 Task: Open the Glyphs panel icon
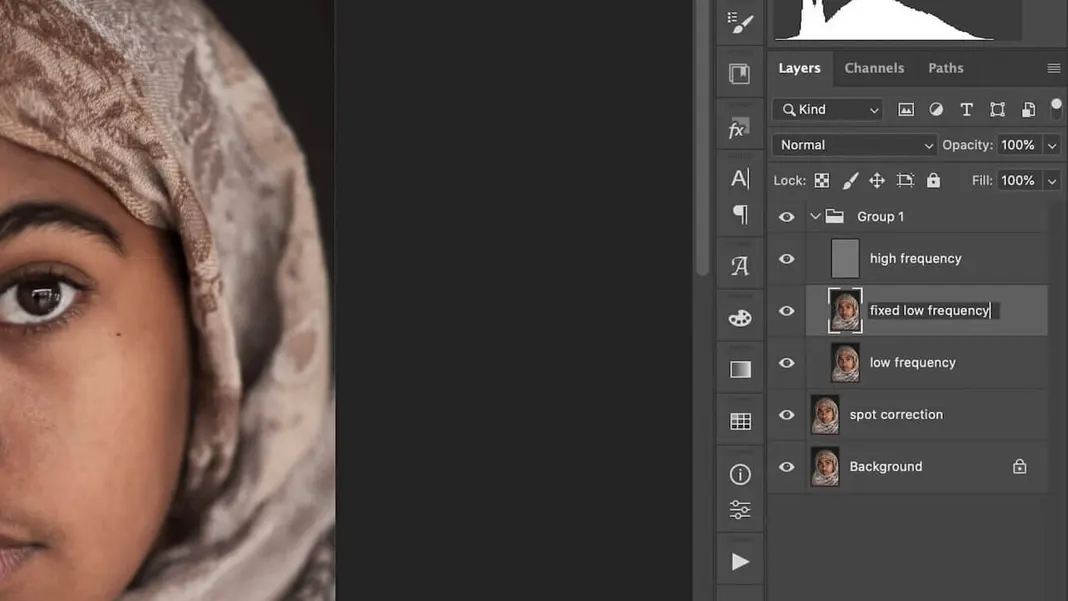pos(740,266)
